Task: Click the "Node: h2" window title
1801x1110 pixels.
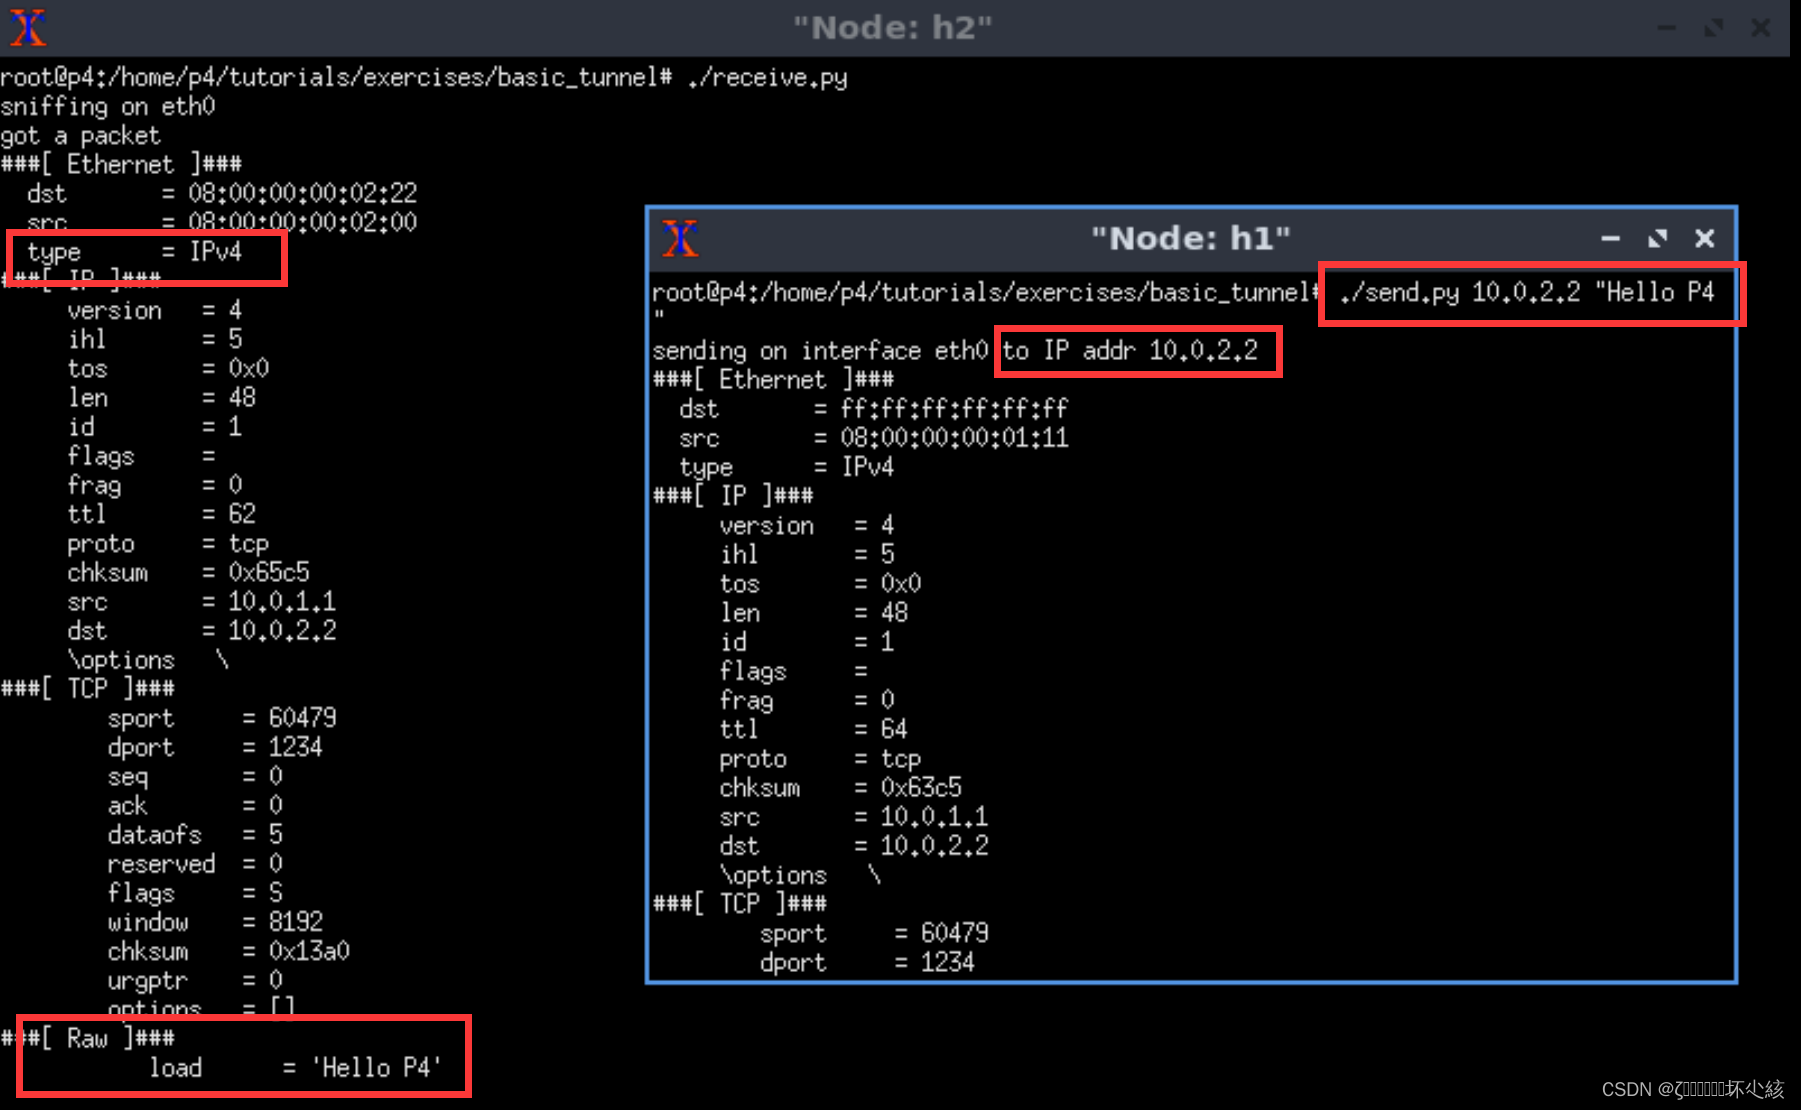Action: [892, 28]
